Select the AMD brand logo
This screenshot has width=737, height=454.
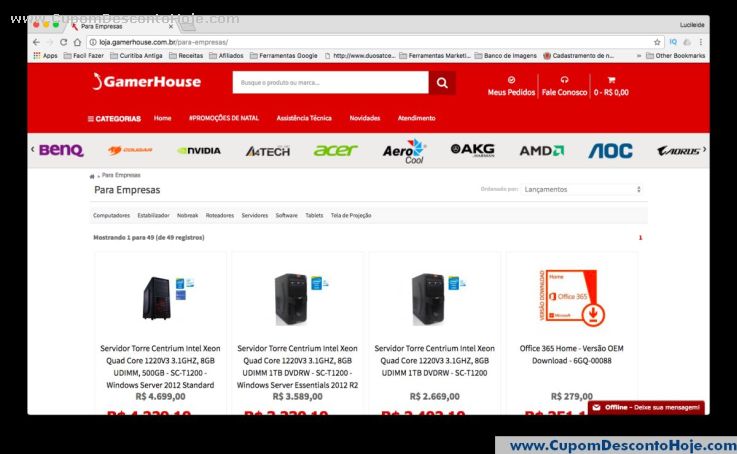click(x=541, y=150)
